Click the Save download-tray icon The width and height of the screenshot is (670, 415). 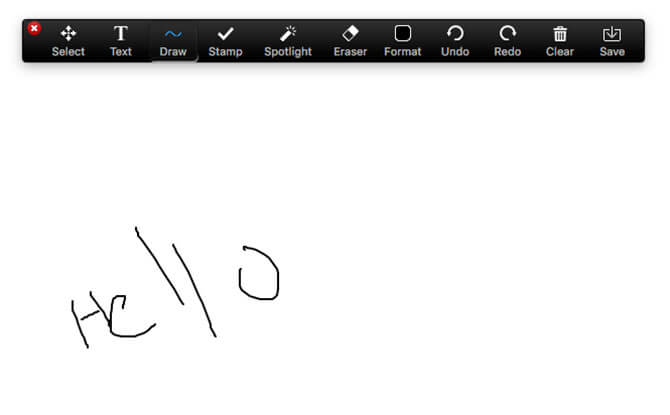click(612, 34)
